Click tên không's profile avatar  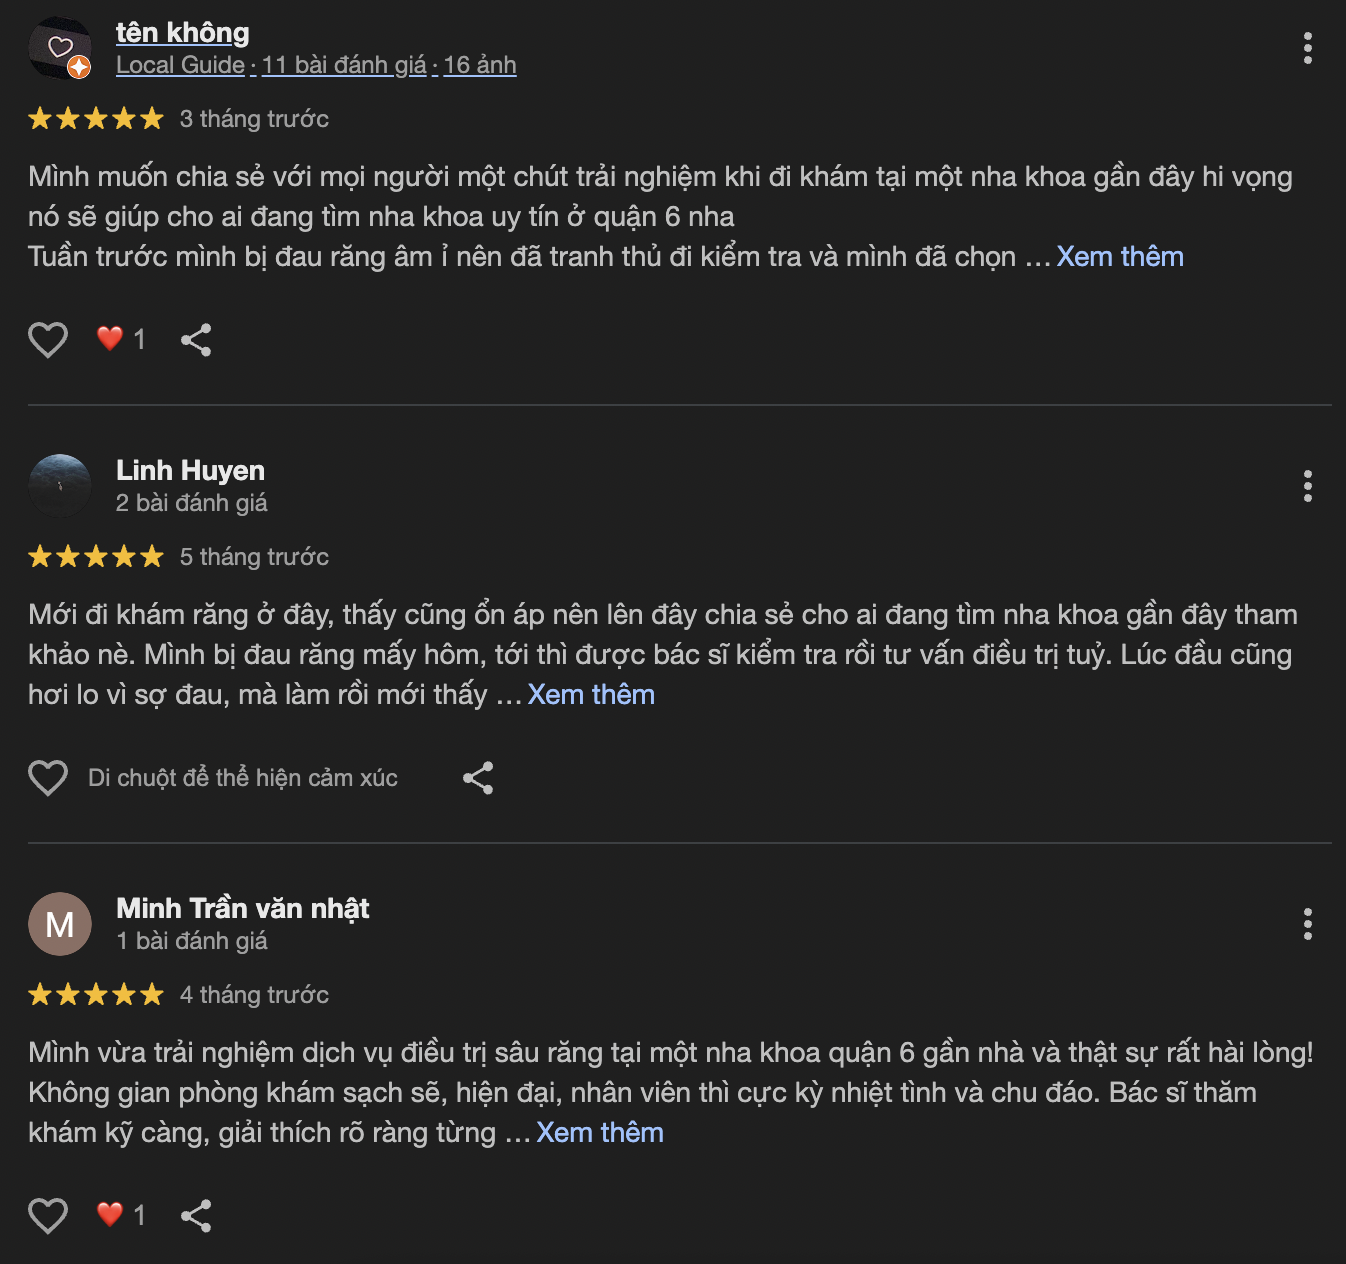point(60,48)
